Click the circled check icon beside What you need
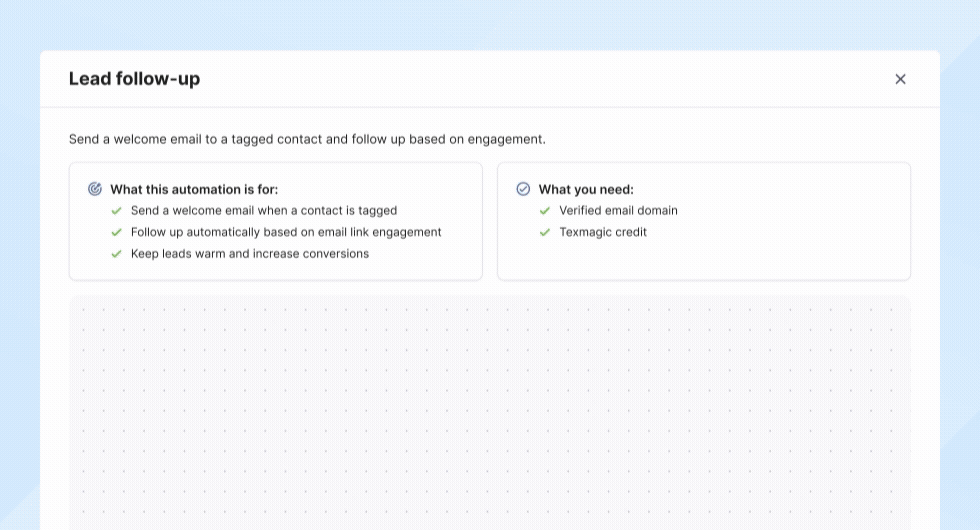 tap(523, 189)
